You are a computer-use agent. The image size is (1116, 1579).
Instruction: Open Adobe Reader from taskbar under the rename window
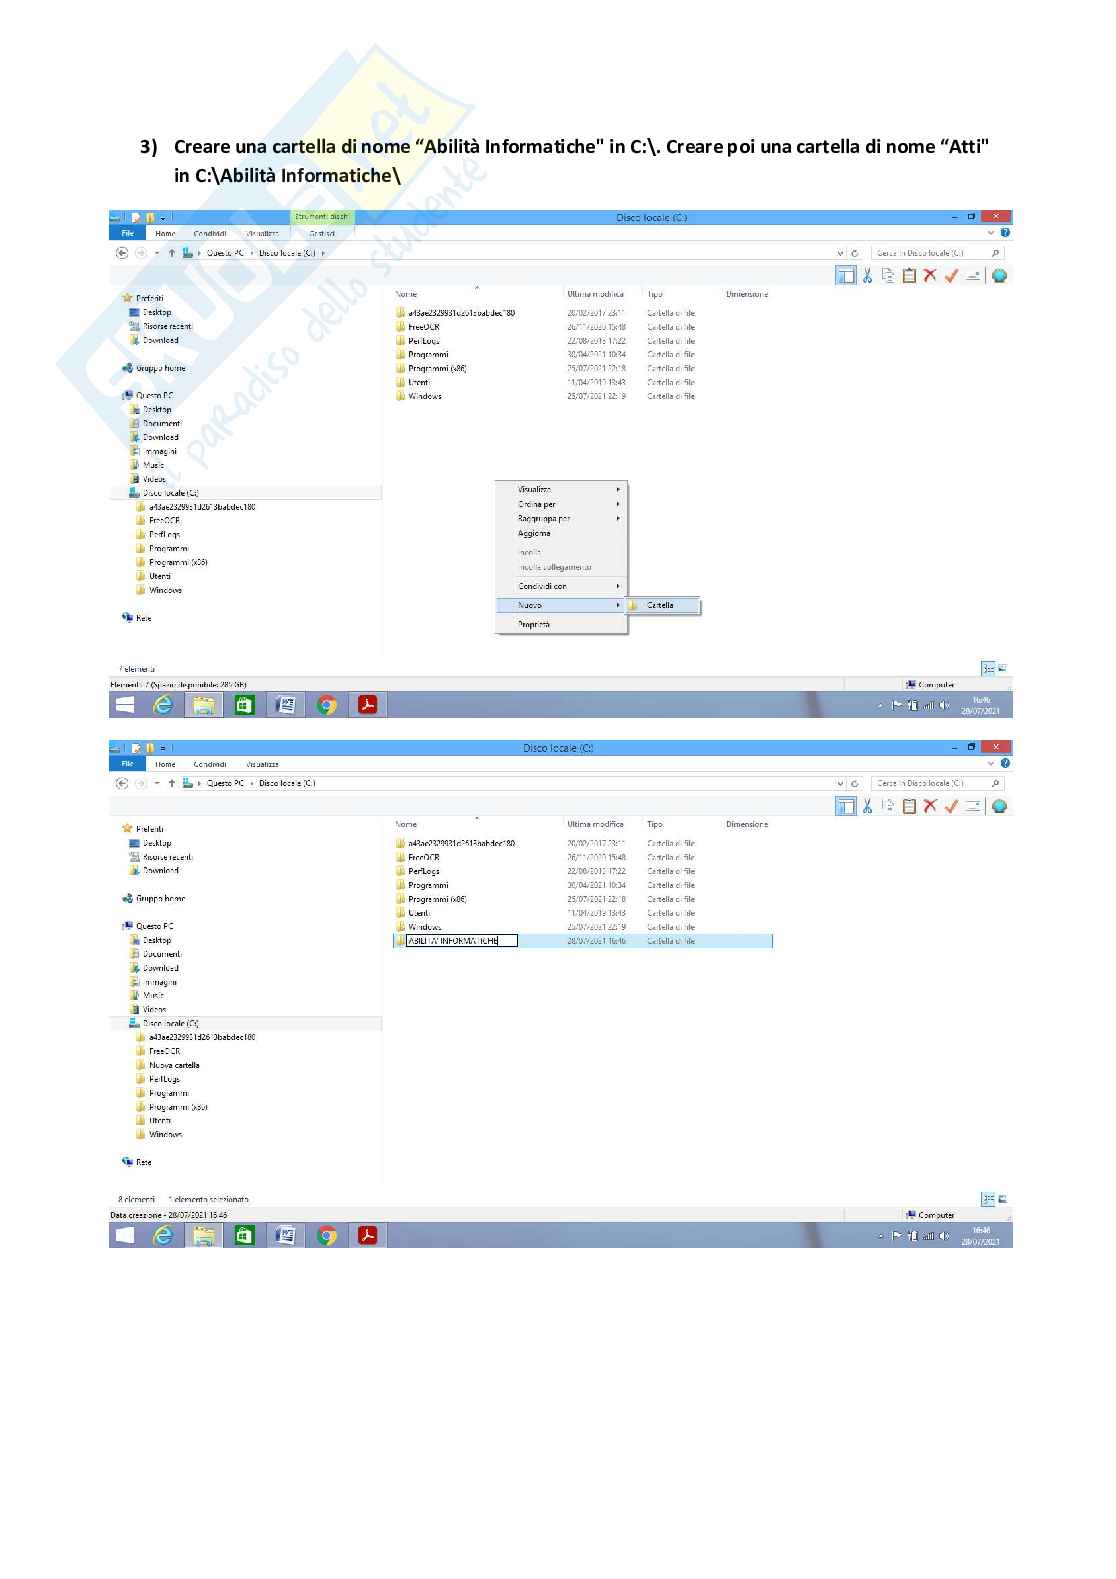(367, 1236)
